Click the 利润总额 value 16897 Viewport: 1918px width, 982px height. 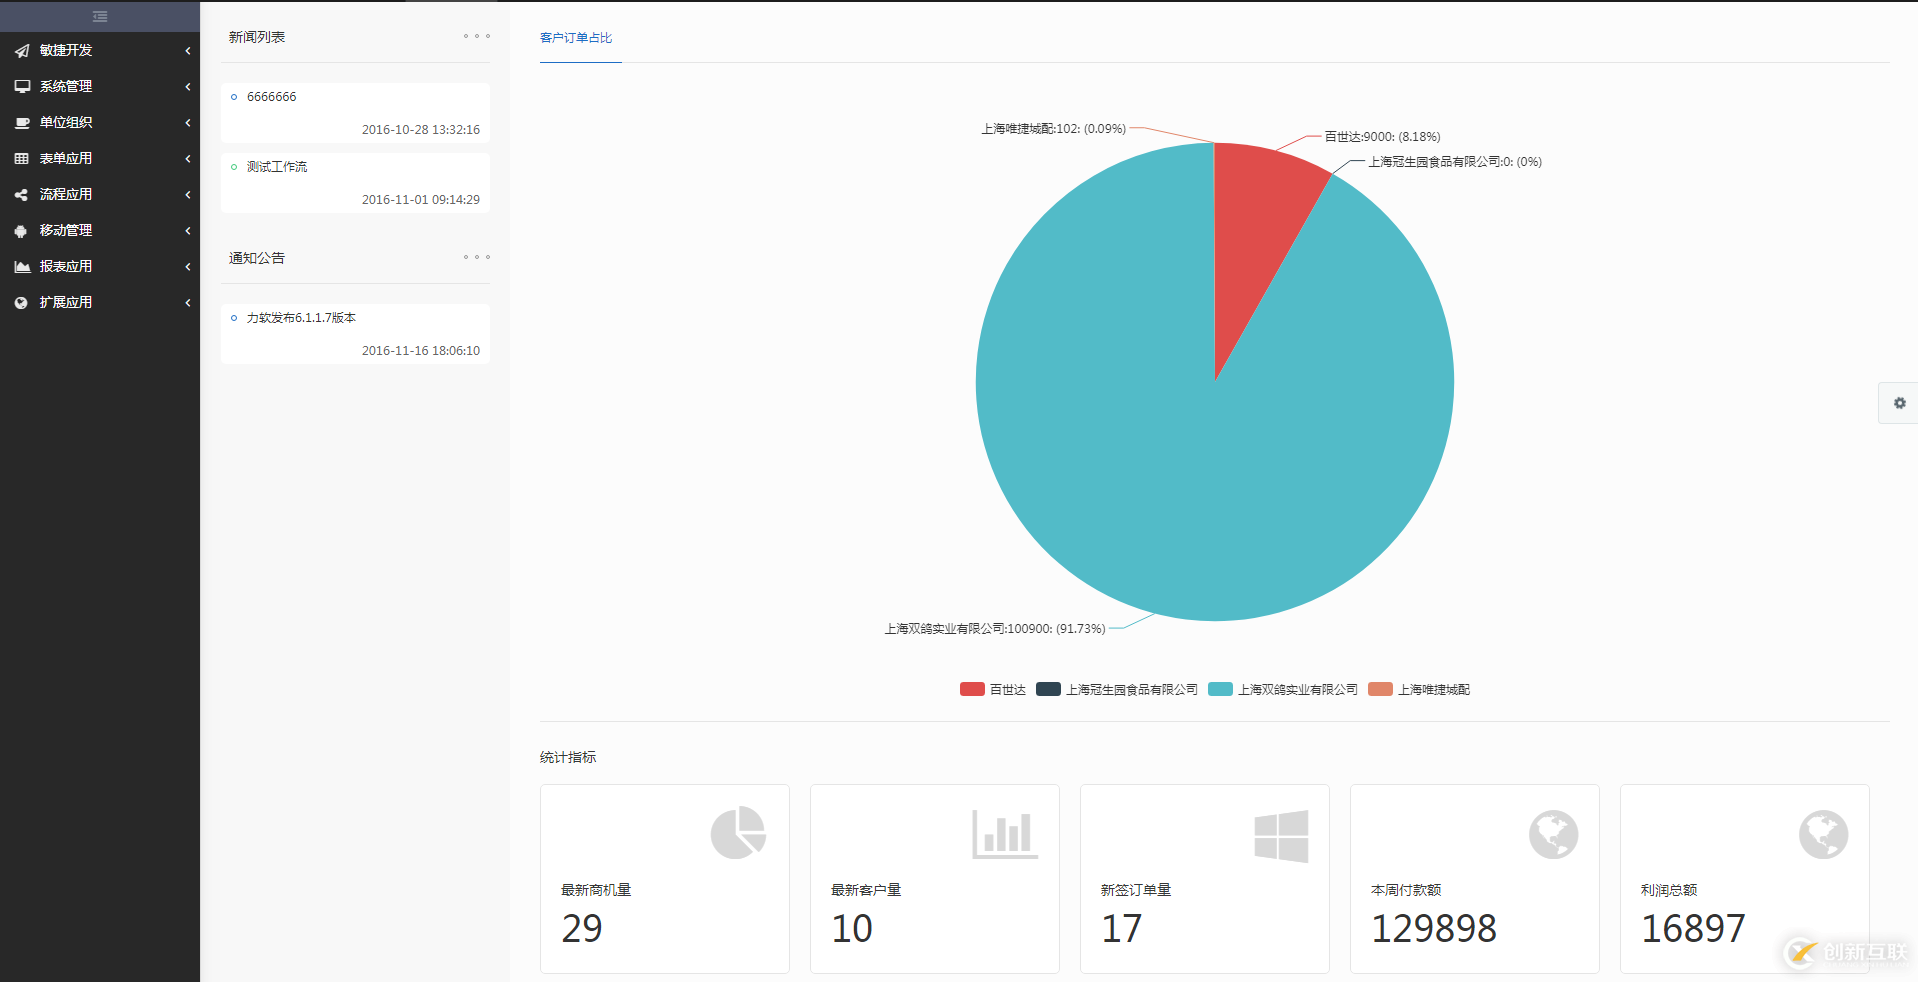point(1693,929)
